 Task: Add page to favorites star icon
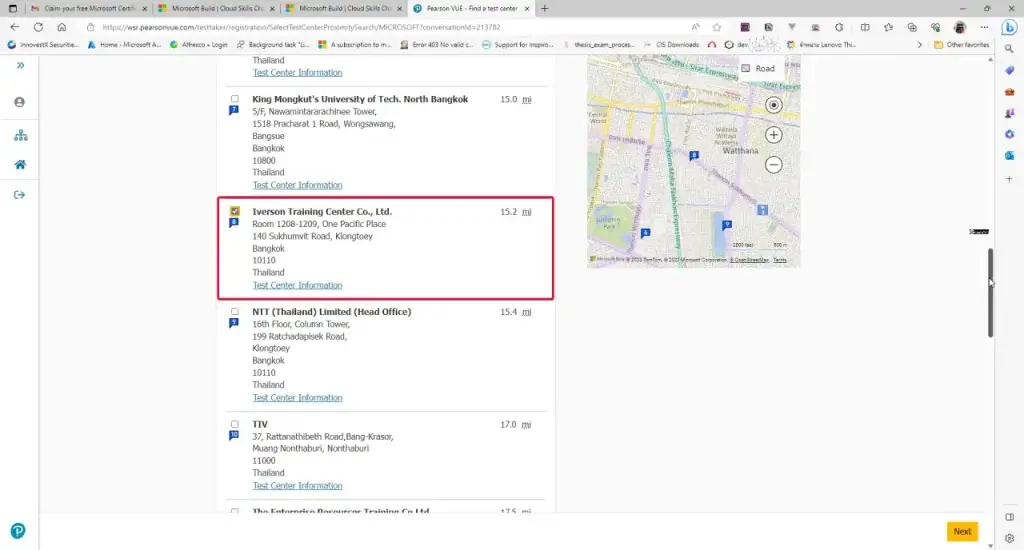click(x=717, y=27)
